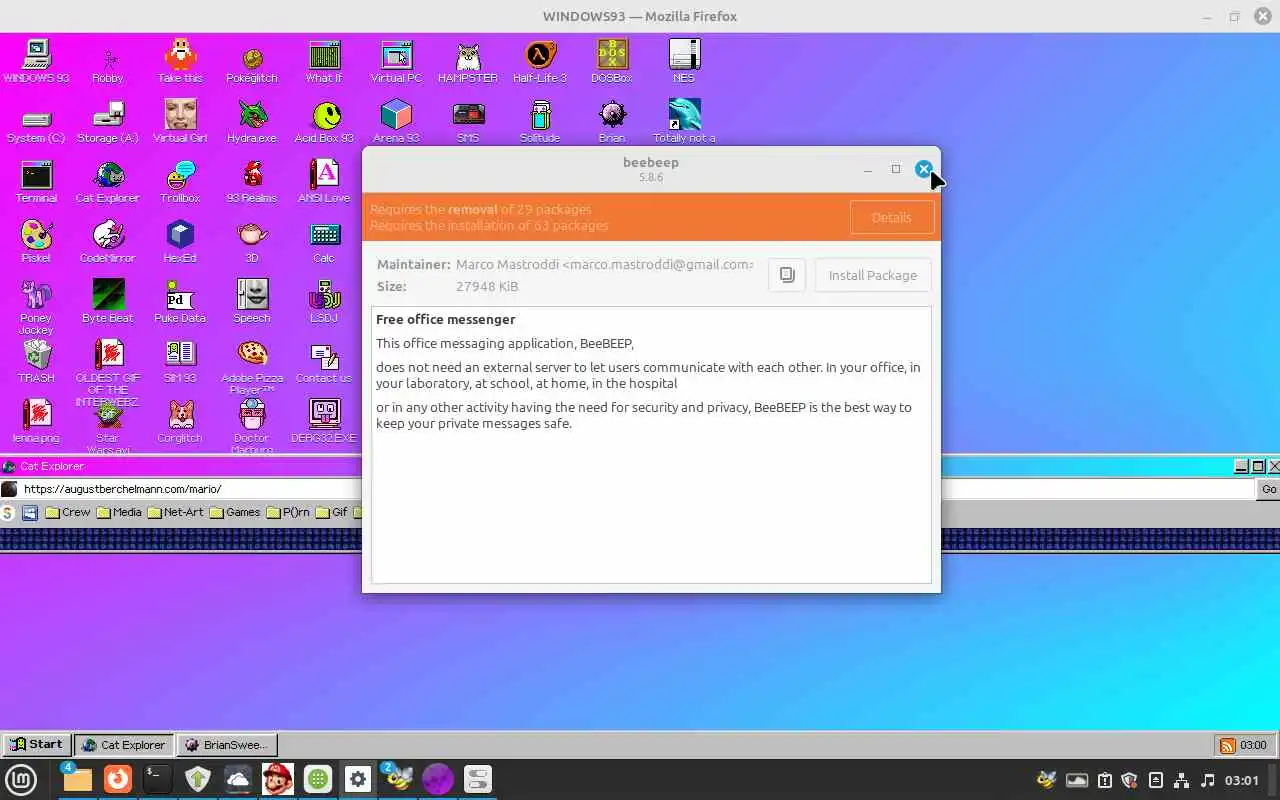Open the Games bookmarks folder

pos(234,512)
